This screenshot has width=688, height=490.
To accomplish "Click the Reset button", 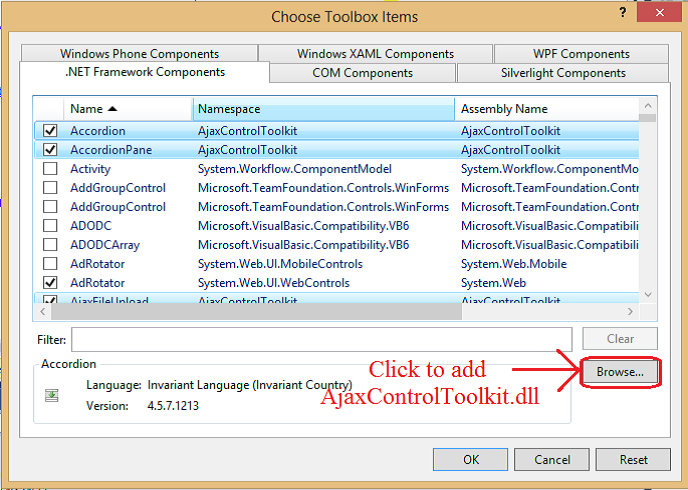I will point(633,459).
